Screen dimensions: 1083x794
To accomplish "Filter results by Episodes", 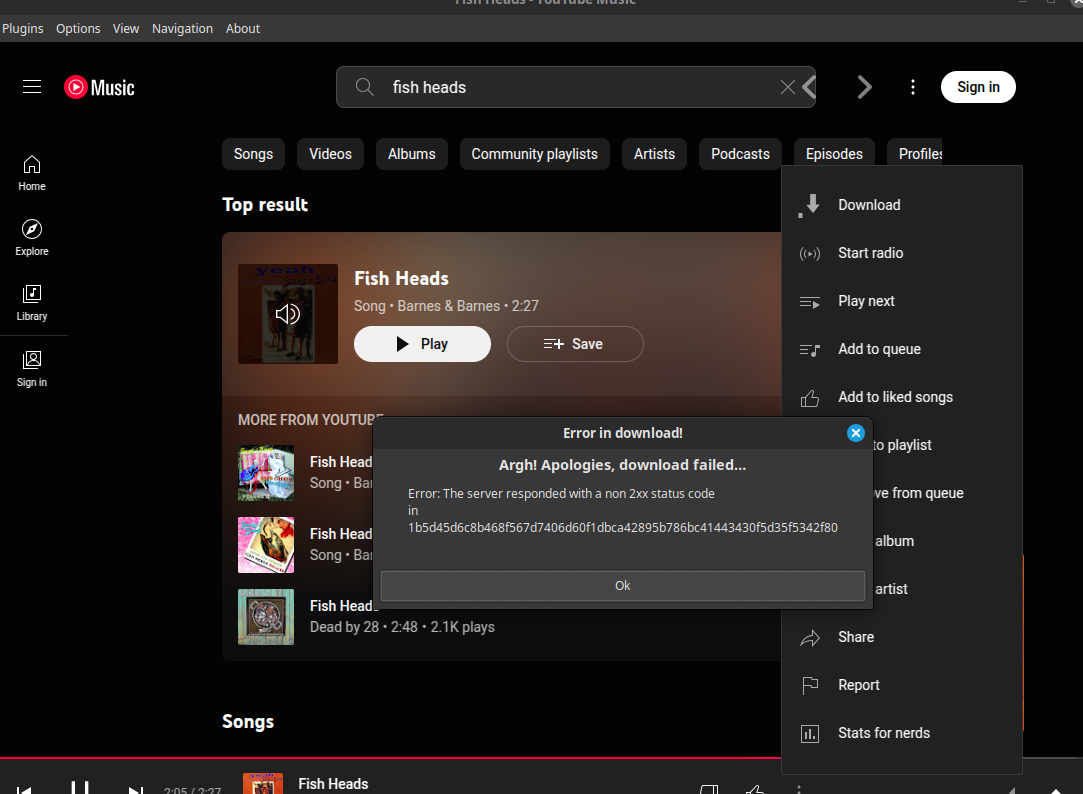I will 834,154.
